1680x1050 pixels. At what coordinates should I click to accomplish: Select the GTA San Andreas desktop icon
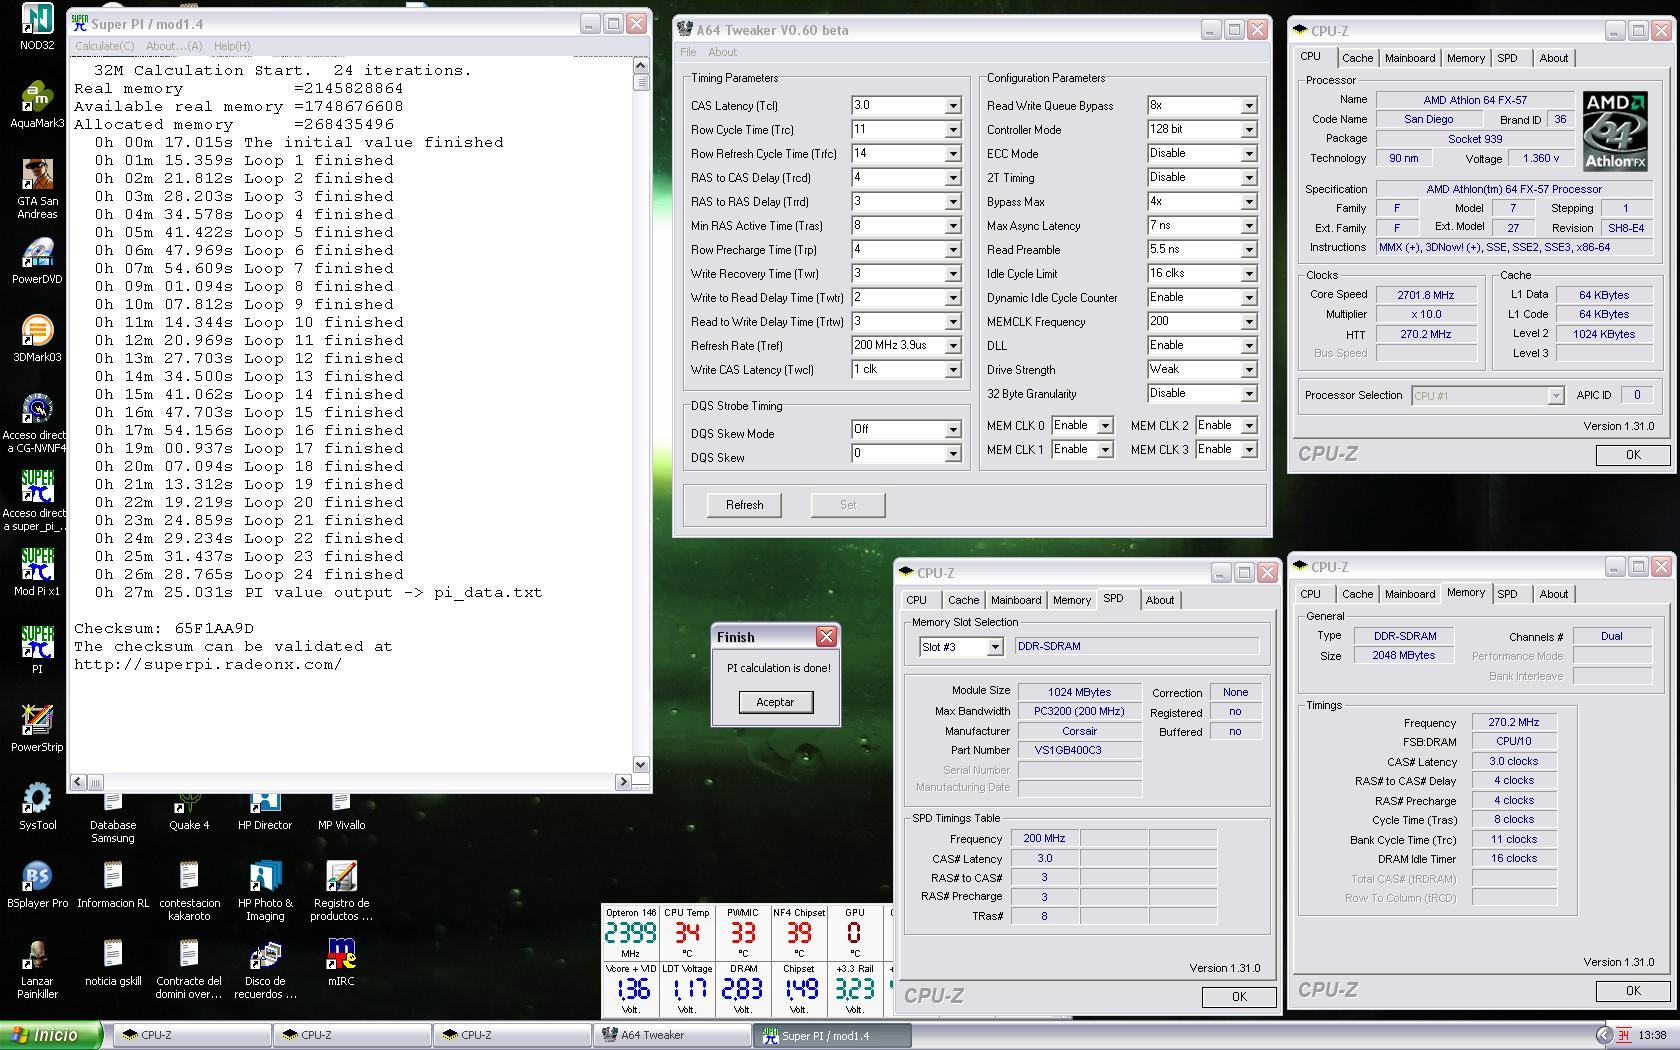click(37, 189)
